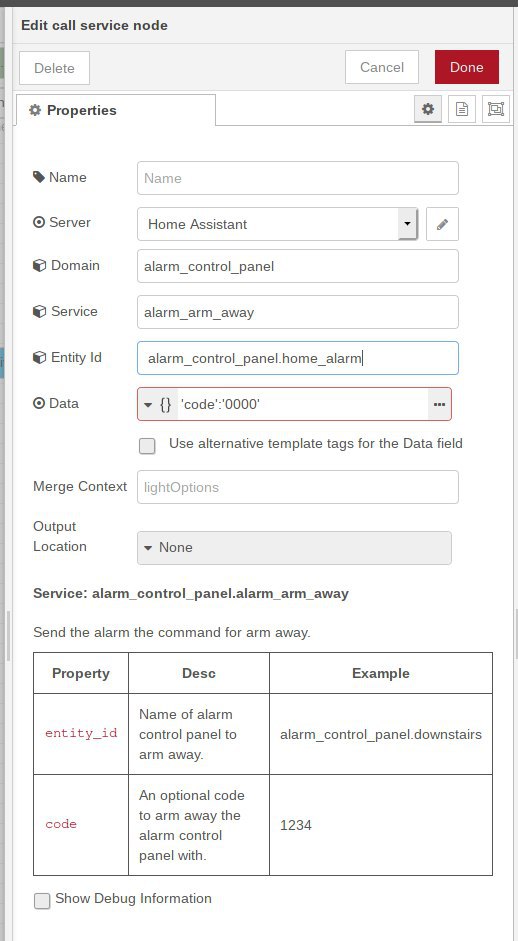Open node description document icon
Viewport: 518px width, 941px height.
point(462,109)
